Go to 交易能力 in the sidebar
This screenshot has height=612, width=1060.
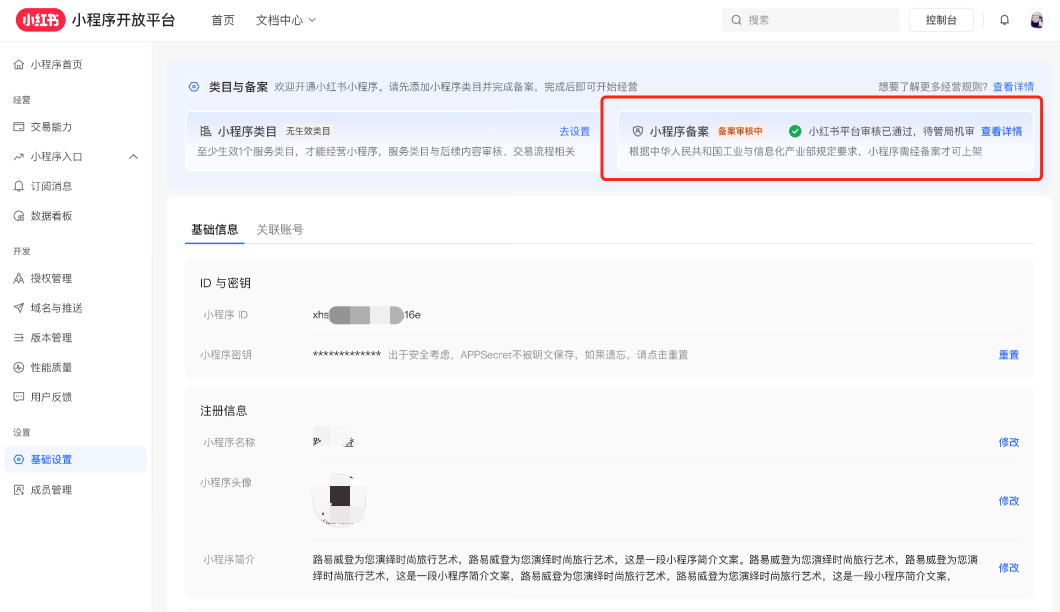point(51,127)
